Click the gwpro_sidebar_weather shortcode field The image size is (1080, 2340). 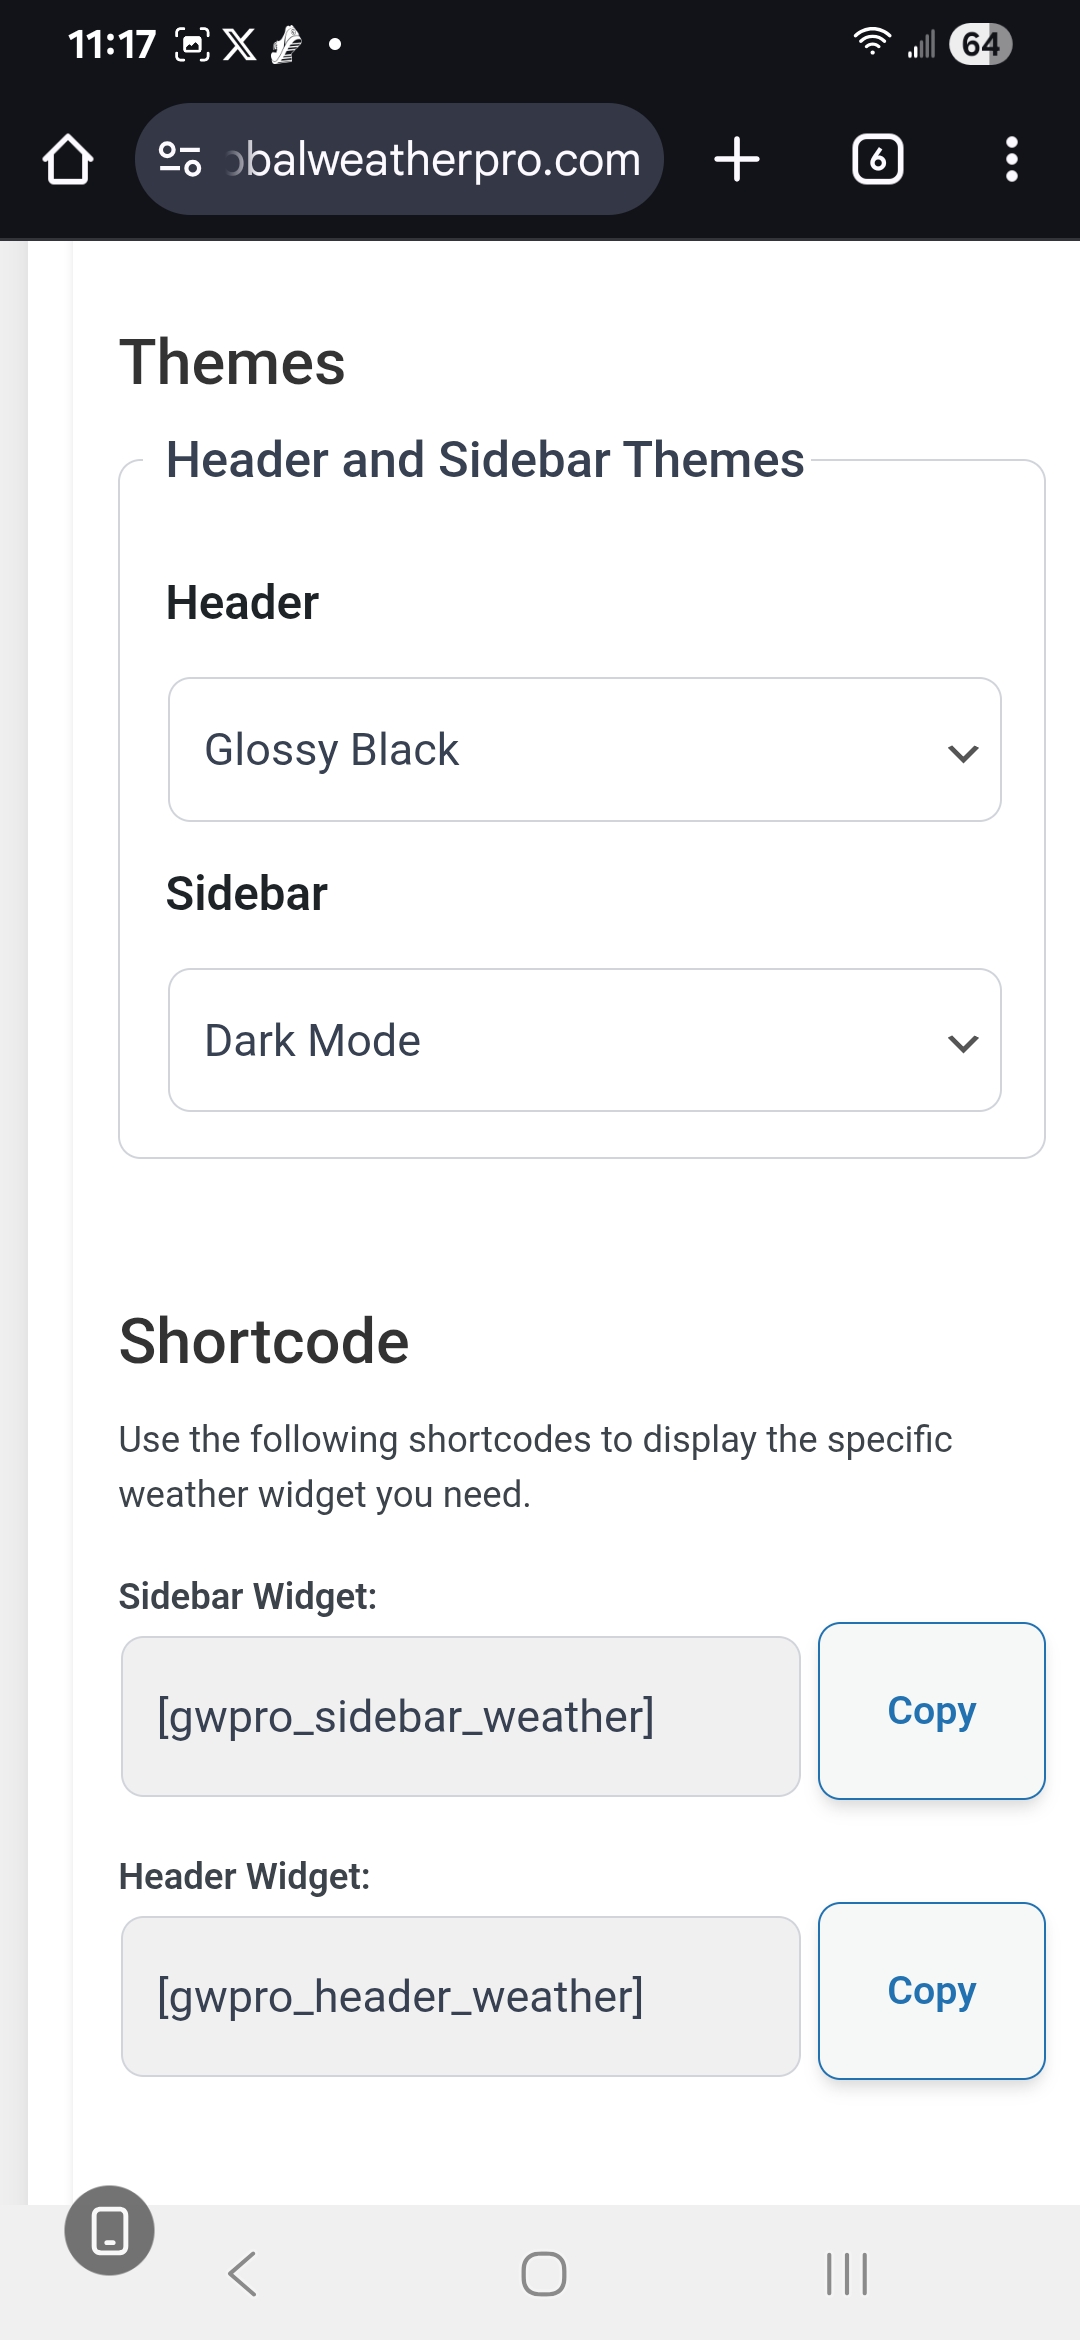(460, 1716)
